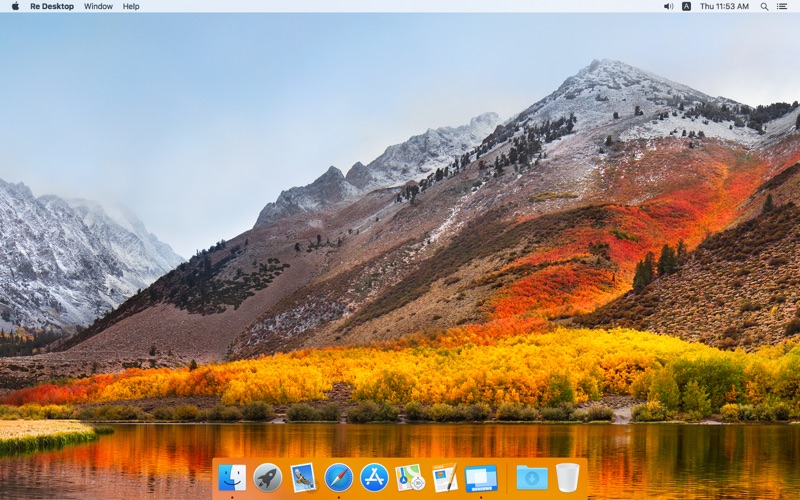The width and height of the screenshot is (800, 500).
Task: Open Spotlight search magnifier icon
Action: click(764, 6)
